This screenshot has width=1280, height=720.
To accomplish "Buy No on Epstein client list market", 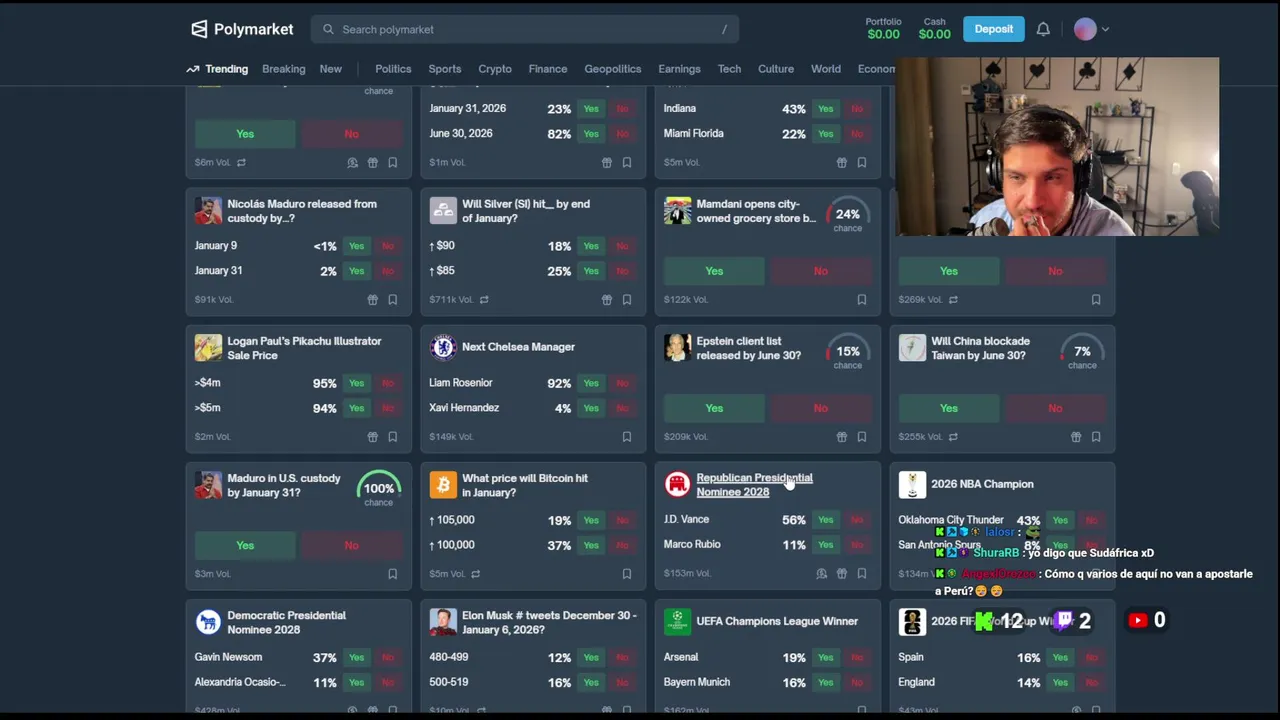I will (821, 408).
